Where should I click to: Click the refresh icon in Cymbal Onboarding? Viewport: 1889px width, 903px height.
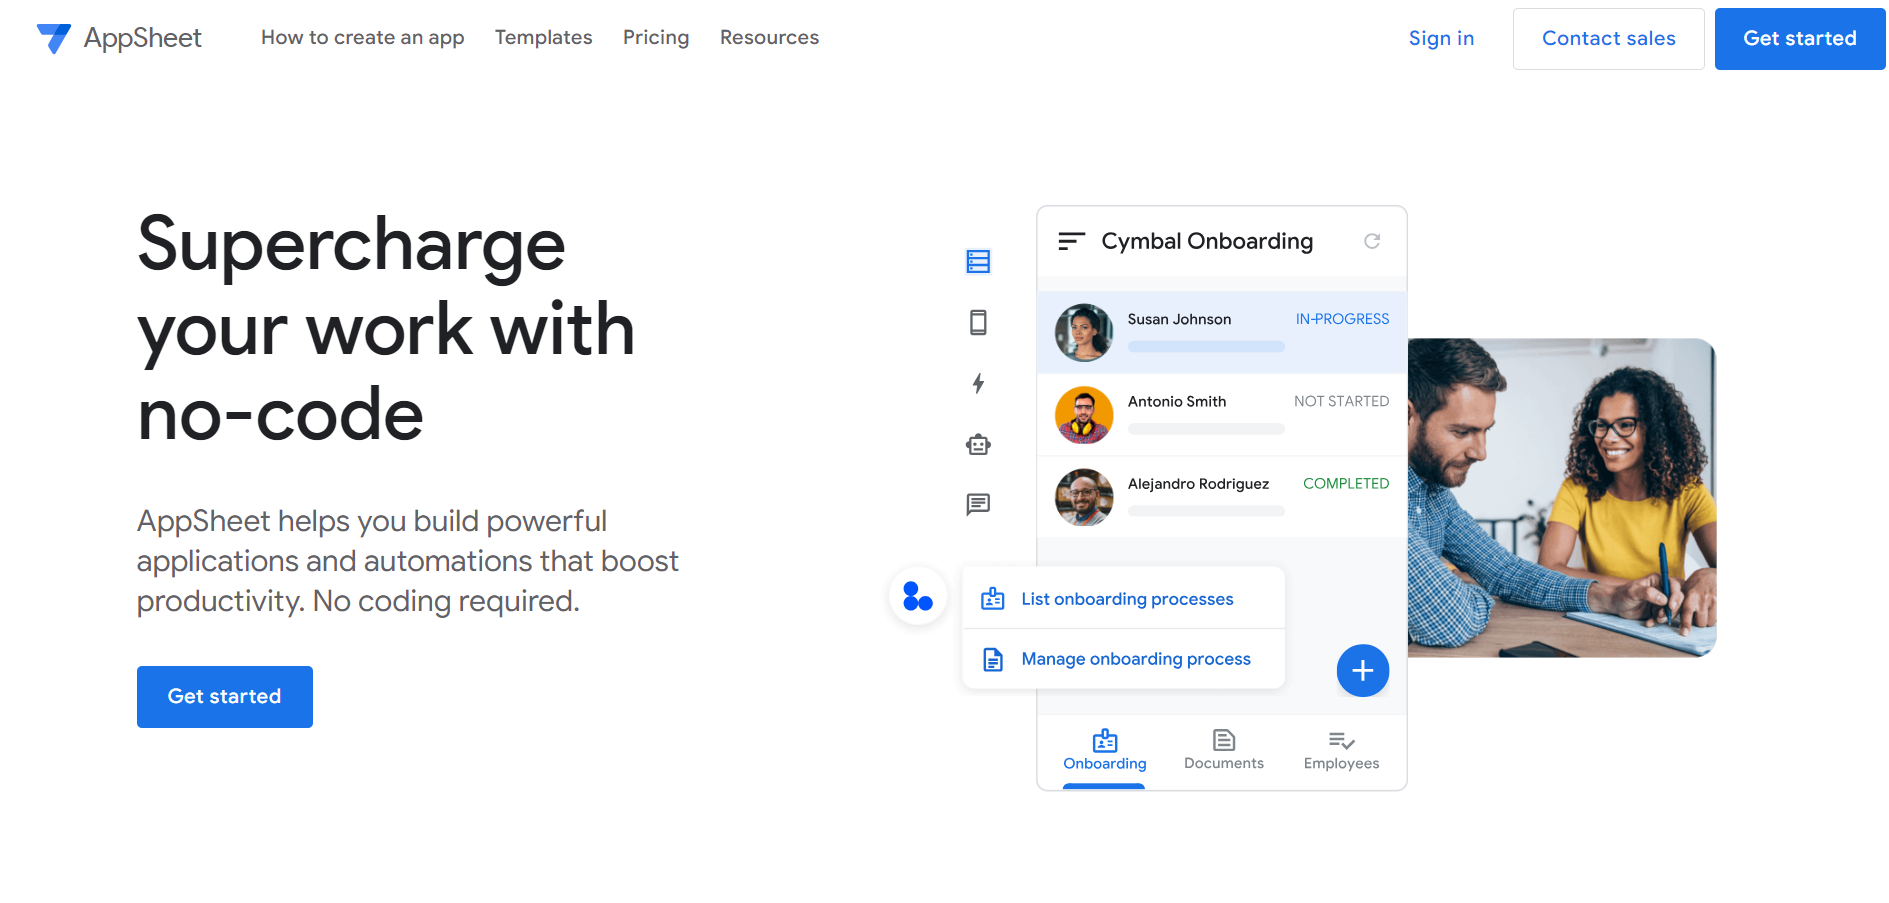[1372, 241]
